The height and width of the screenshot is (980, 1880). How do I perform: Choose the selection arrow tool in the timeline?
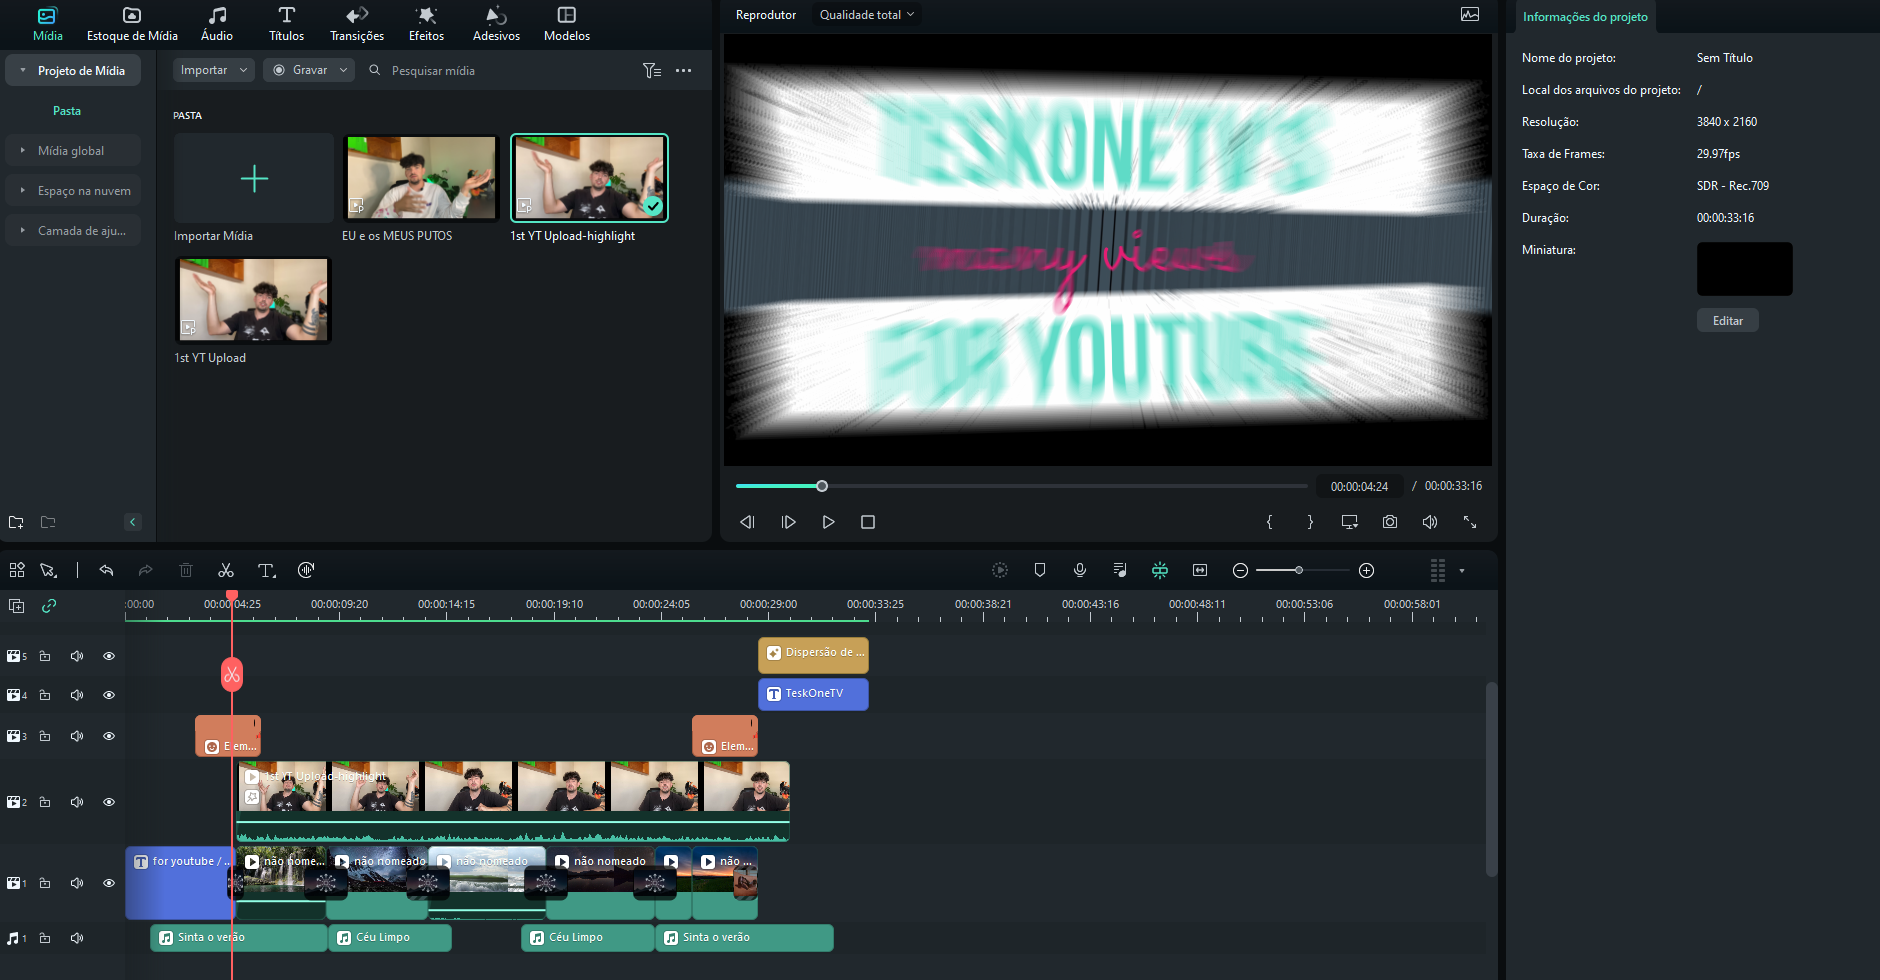point(48,570)
